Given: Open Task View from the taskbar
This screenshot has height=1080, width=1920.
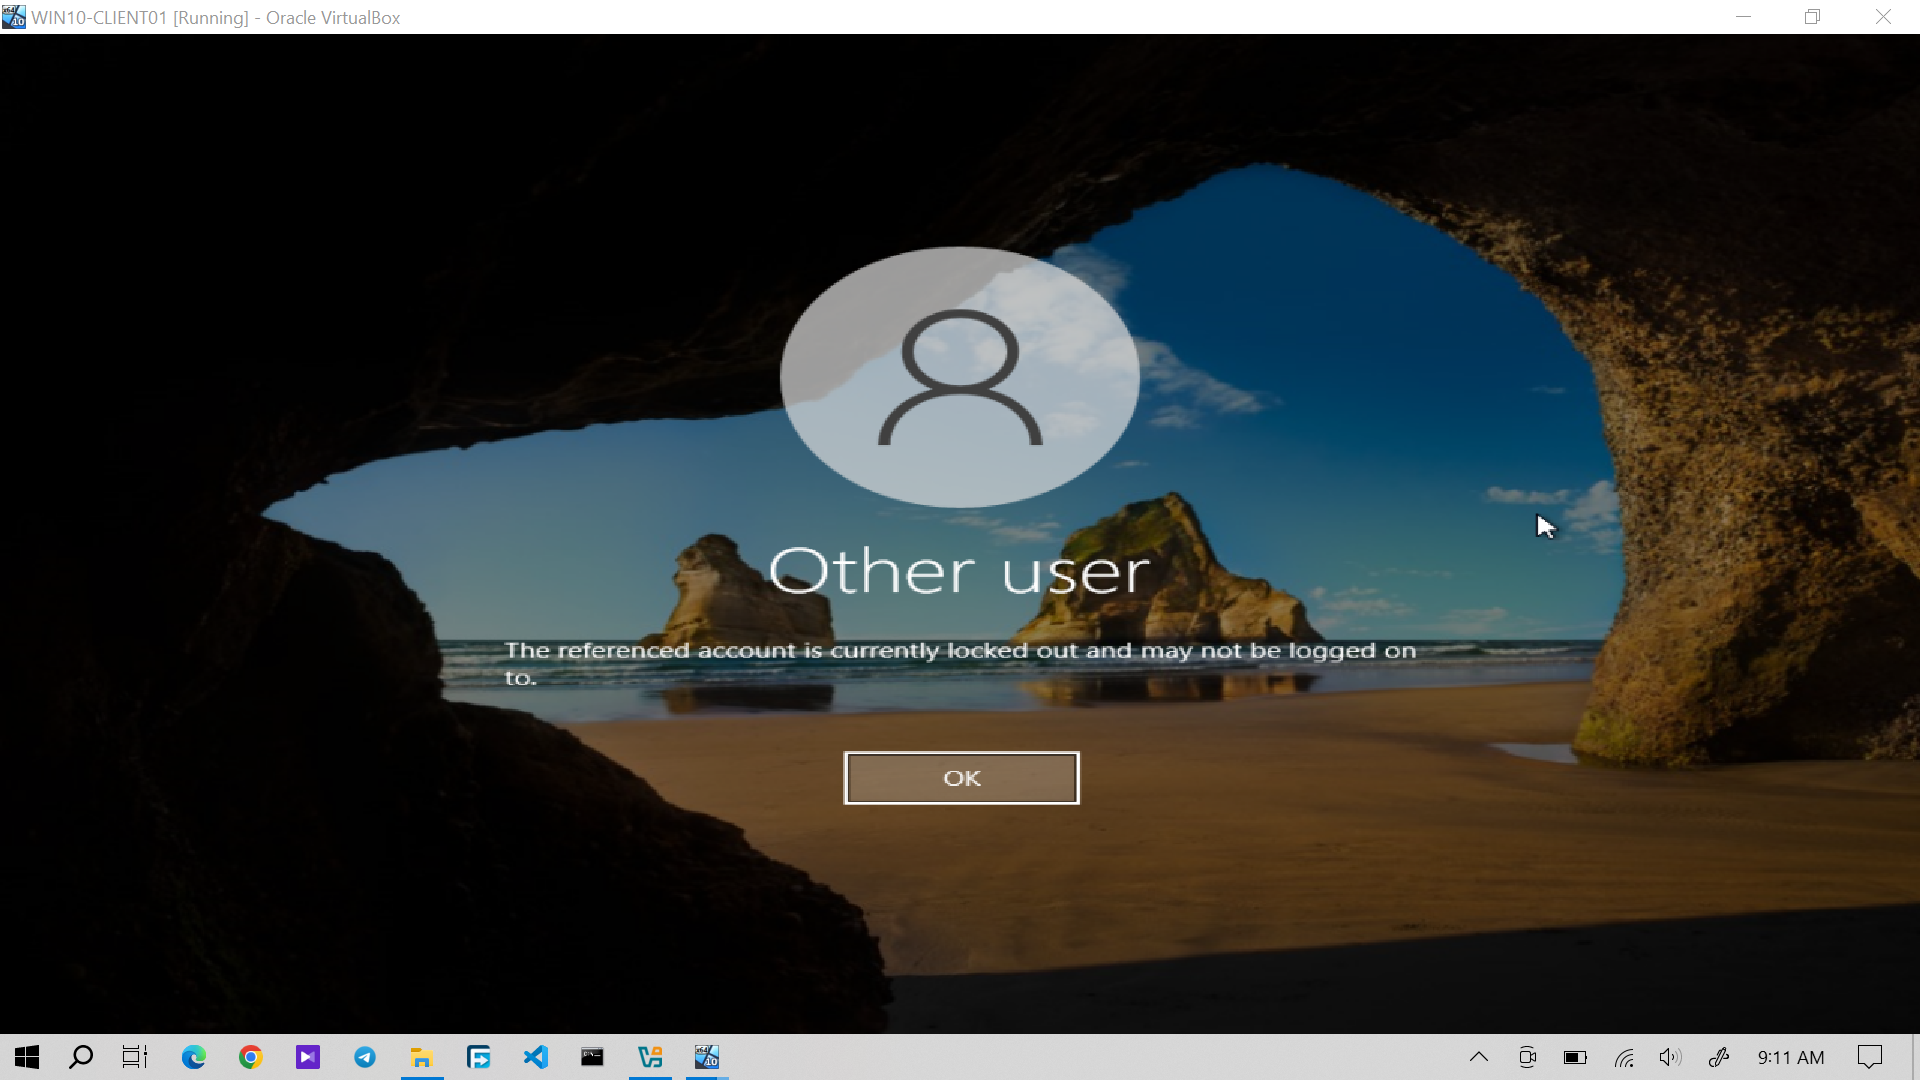Looking at the screenshot, I should pos(135,1057).
